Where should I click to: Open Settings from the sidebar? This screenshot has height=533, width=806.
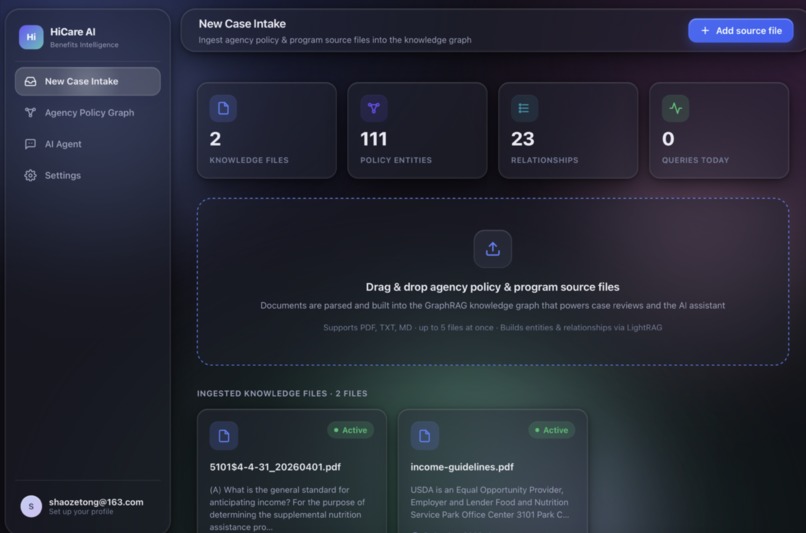88,175
